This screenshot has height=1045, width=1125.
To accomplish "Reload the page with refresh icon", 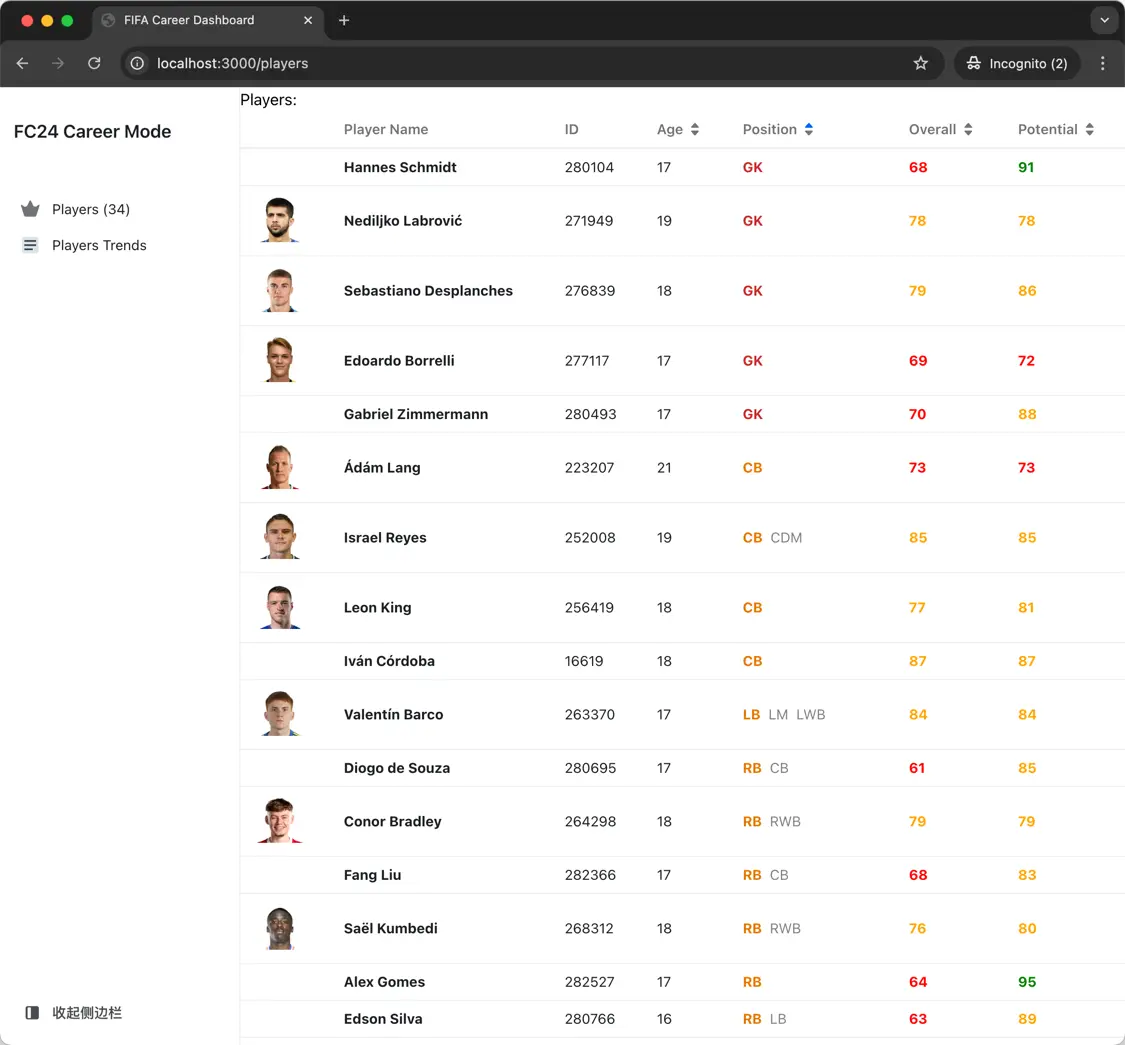I will coord(94,63).
